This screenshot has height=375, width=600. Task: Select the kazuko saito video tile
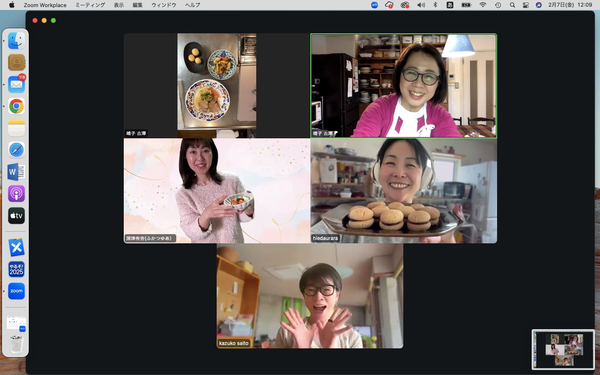(x=310, y=296)
